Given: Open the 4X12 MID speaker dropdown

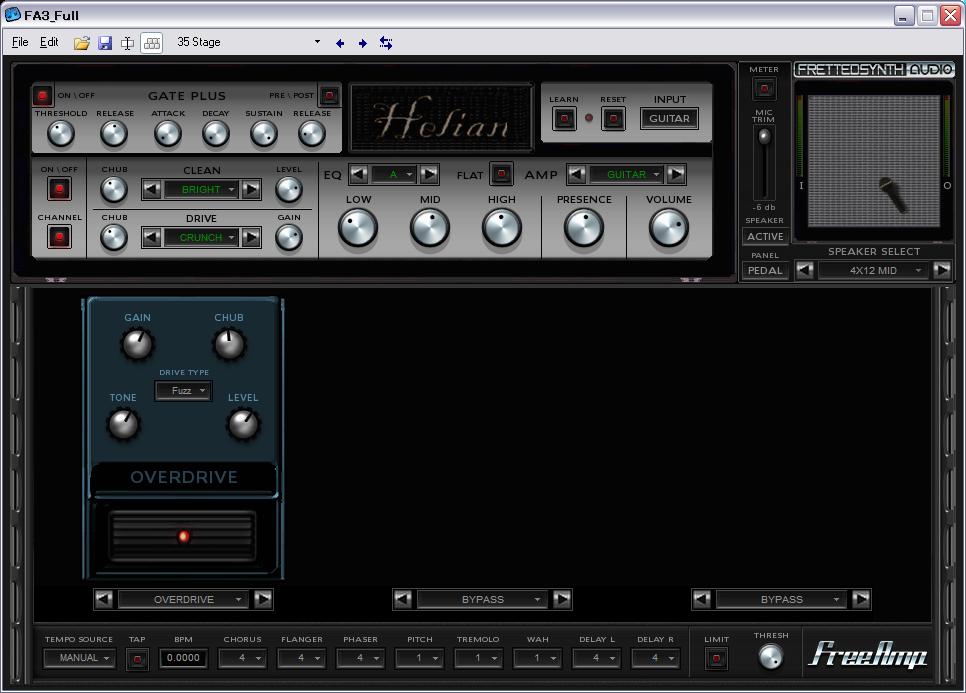Looking at the screenshot, I should coord(874,270).
